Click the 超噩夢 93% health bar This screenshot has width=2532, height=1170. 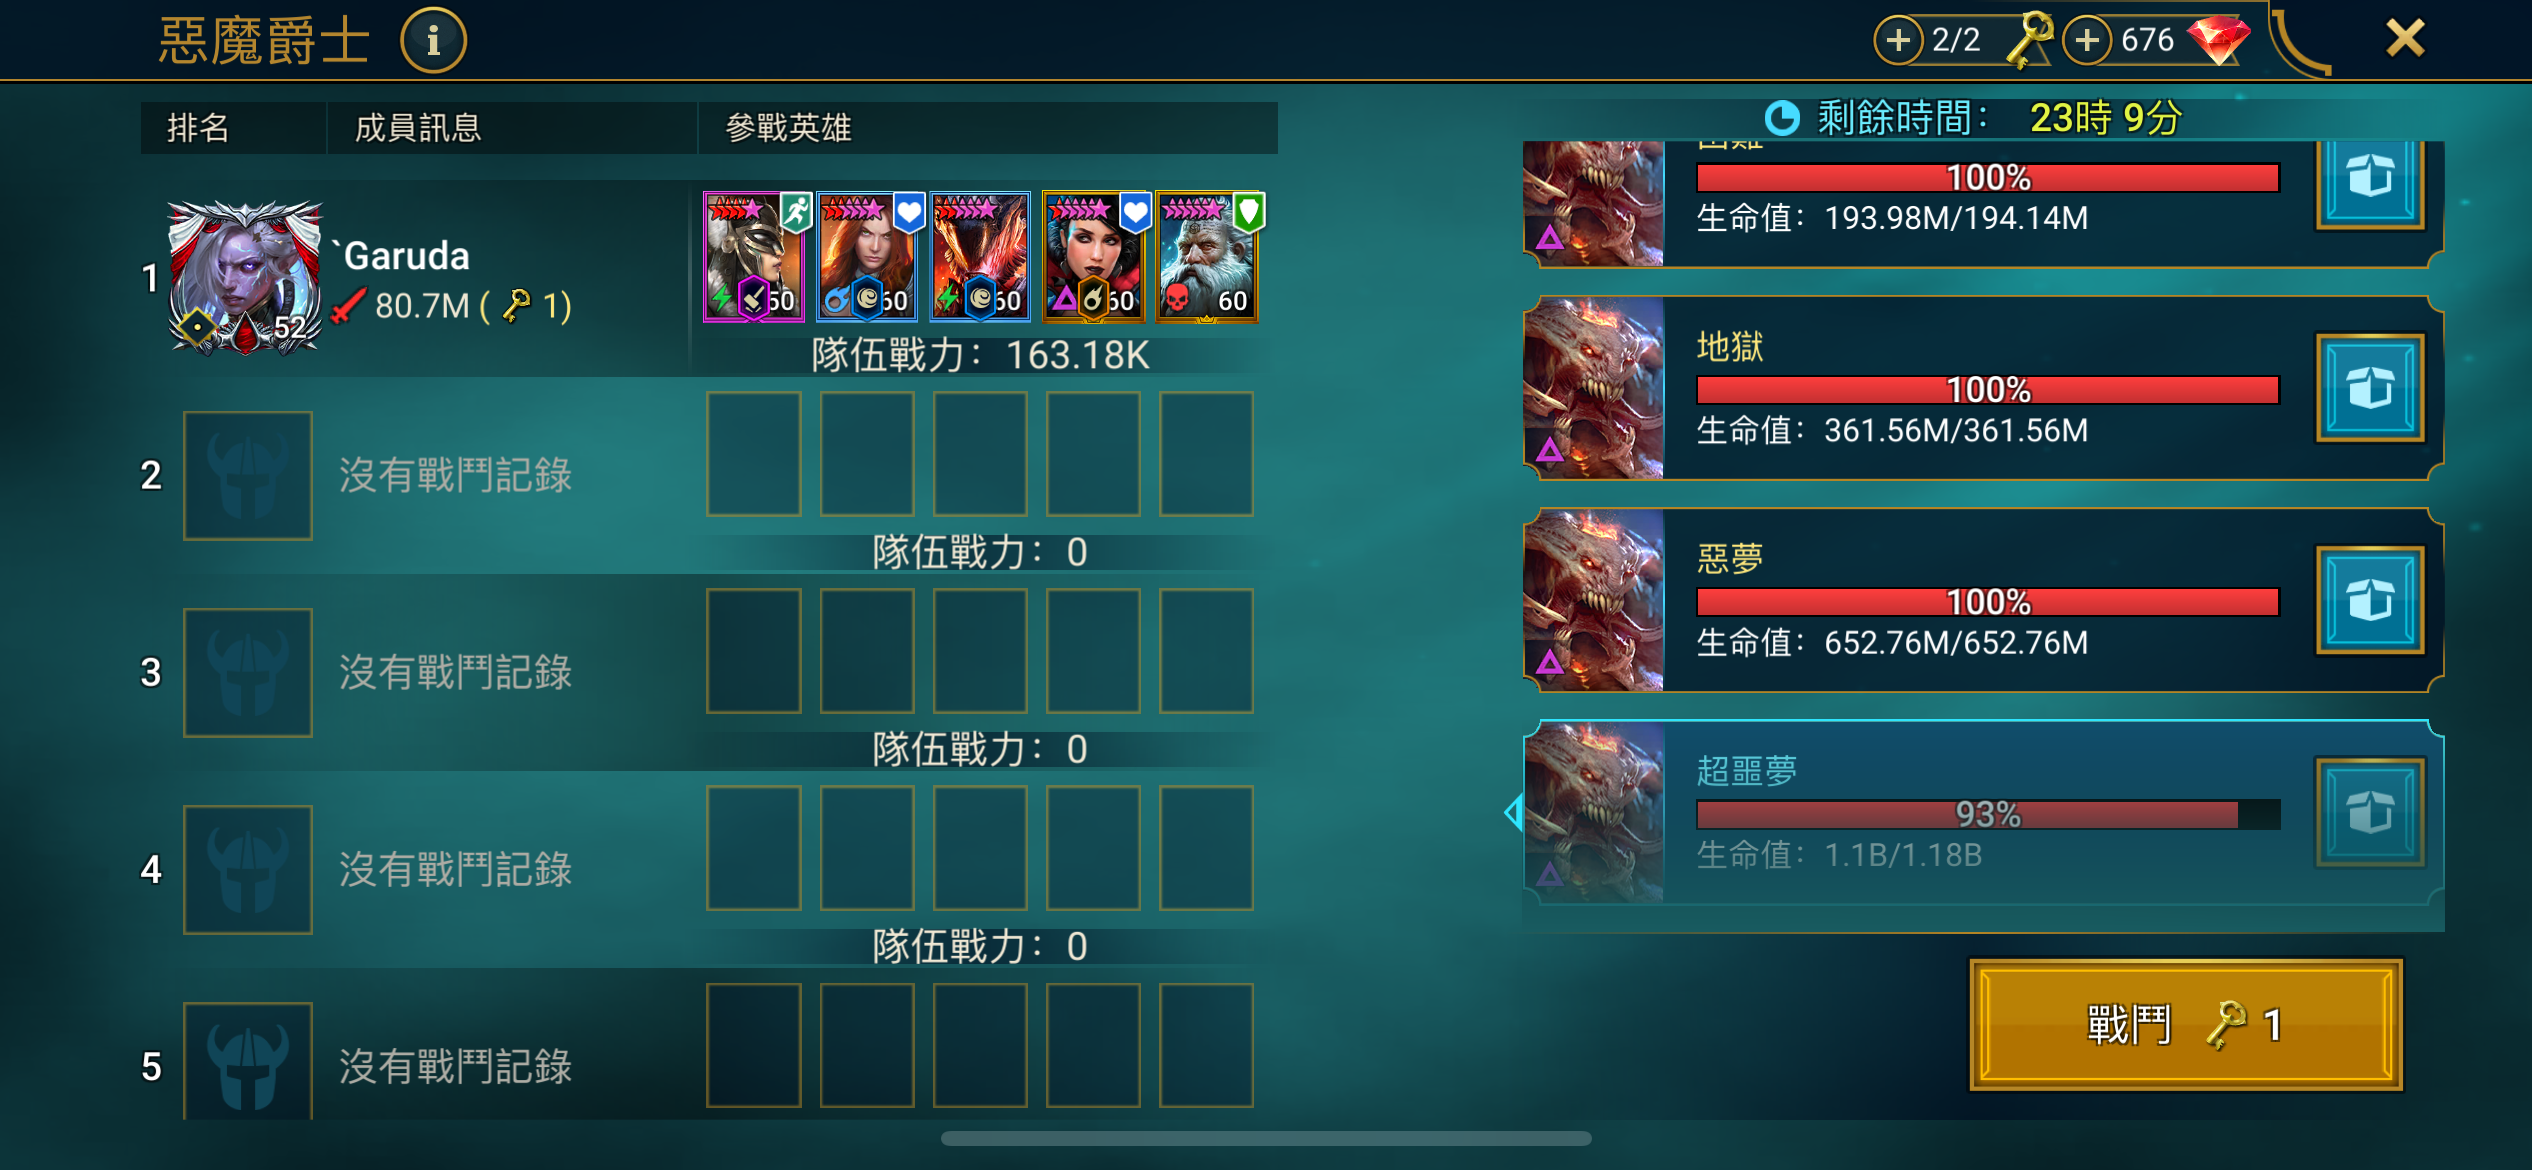(1988, 814)
